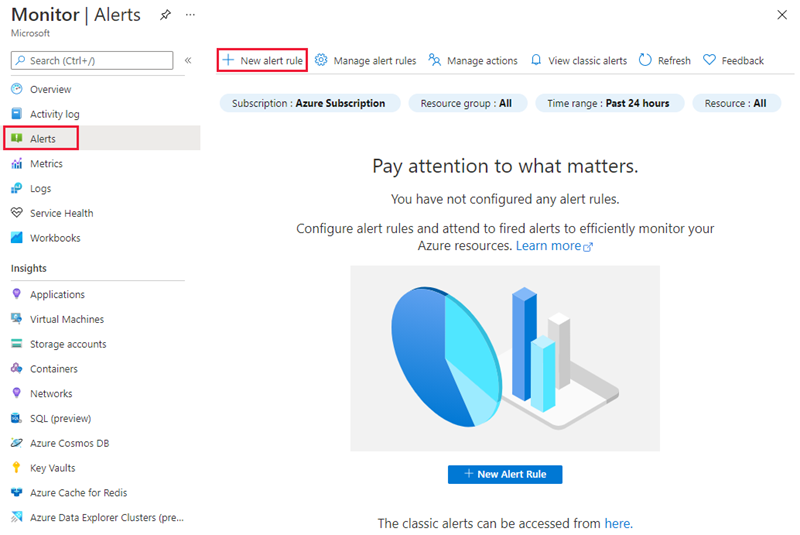Screen dimensions: 800x535
Task: Click the View classic alerts bell icon
Action: 536,60
